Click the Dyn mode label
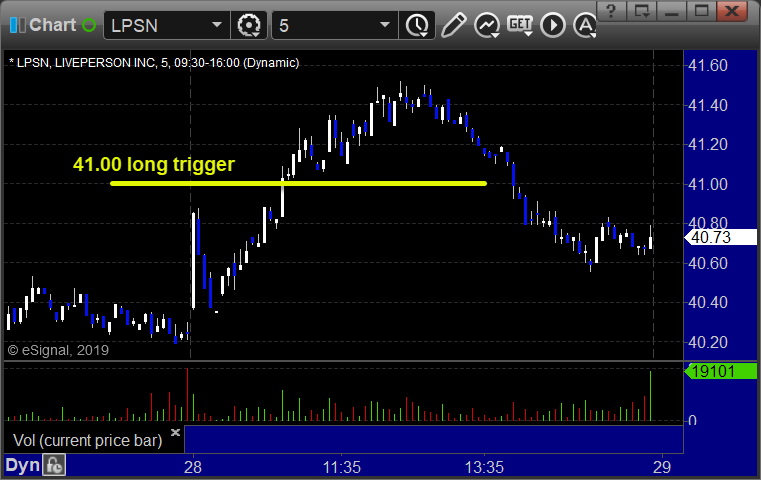 [22, 465]
